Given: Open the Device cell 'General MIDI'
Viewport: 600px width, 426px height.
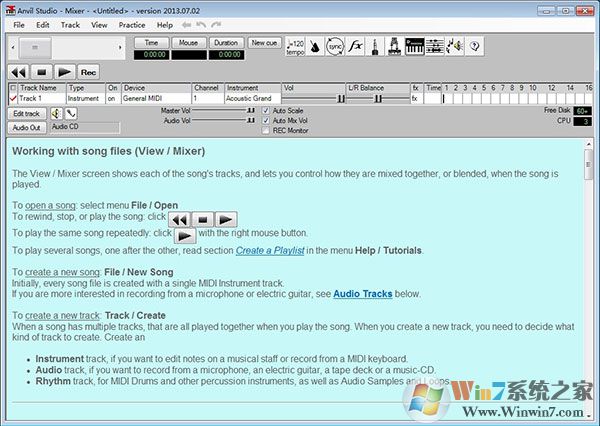Looking at the screenshot, I should click(156, 99).
